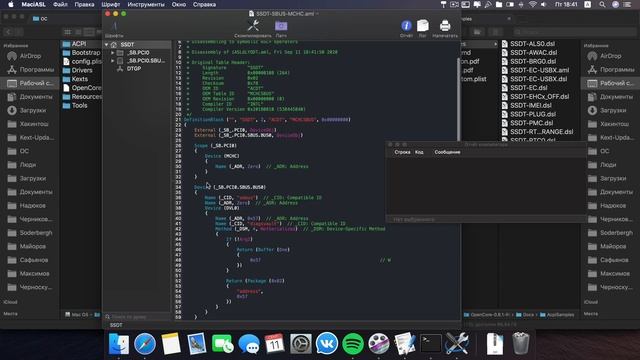
Task: Click the SSDT-SBUS-MCHC.aml window title
Action: click(284, 14)
